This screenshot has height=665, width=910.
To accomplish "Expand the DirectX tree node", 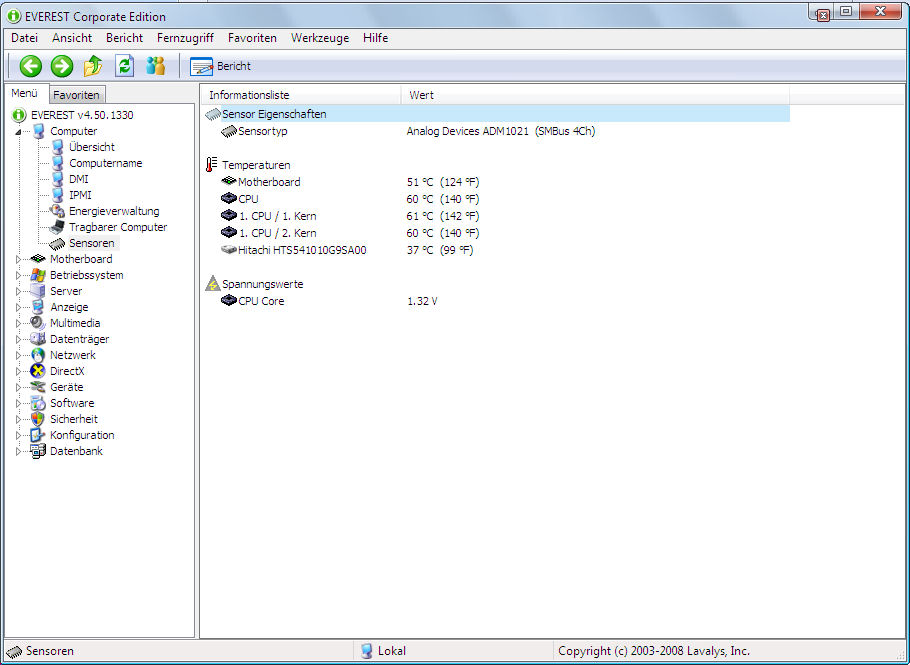I will 18,371.
